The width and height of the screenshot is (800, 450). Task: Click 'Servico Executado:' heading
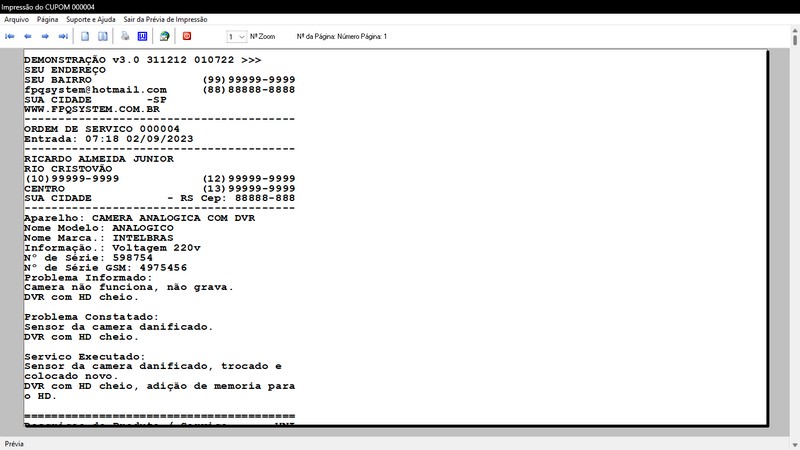click(x=85, y=357)
